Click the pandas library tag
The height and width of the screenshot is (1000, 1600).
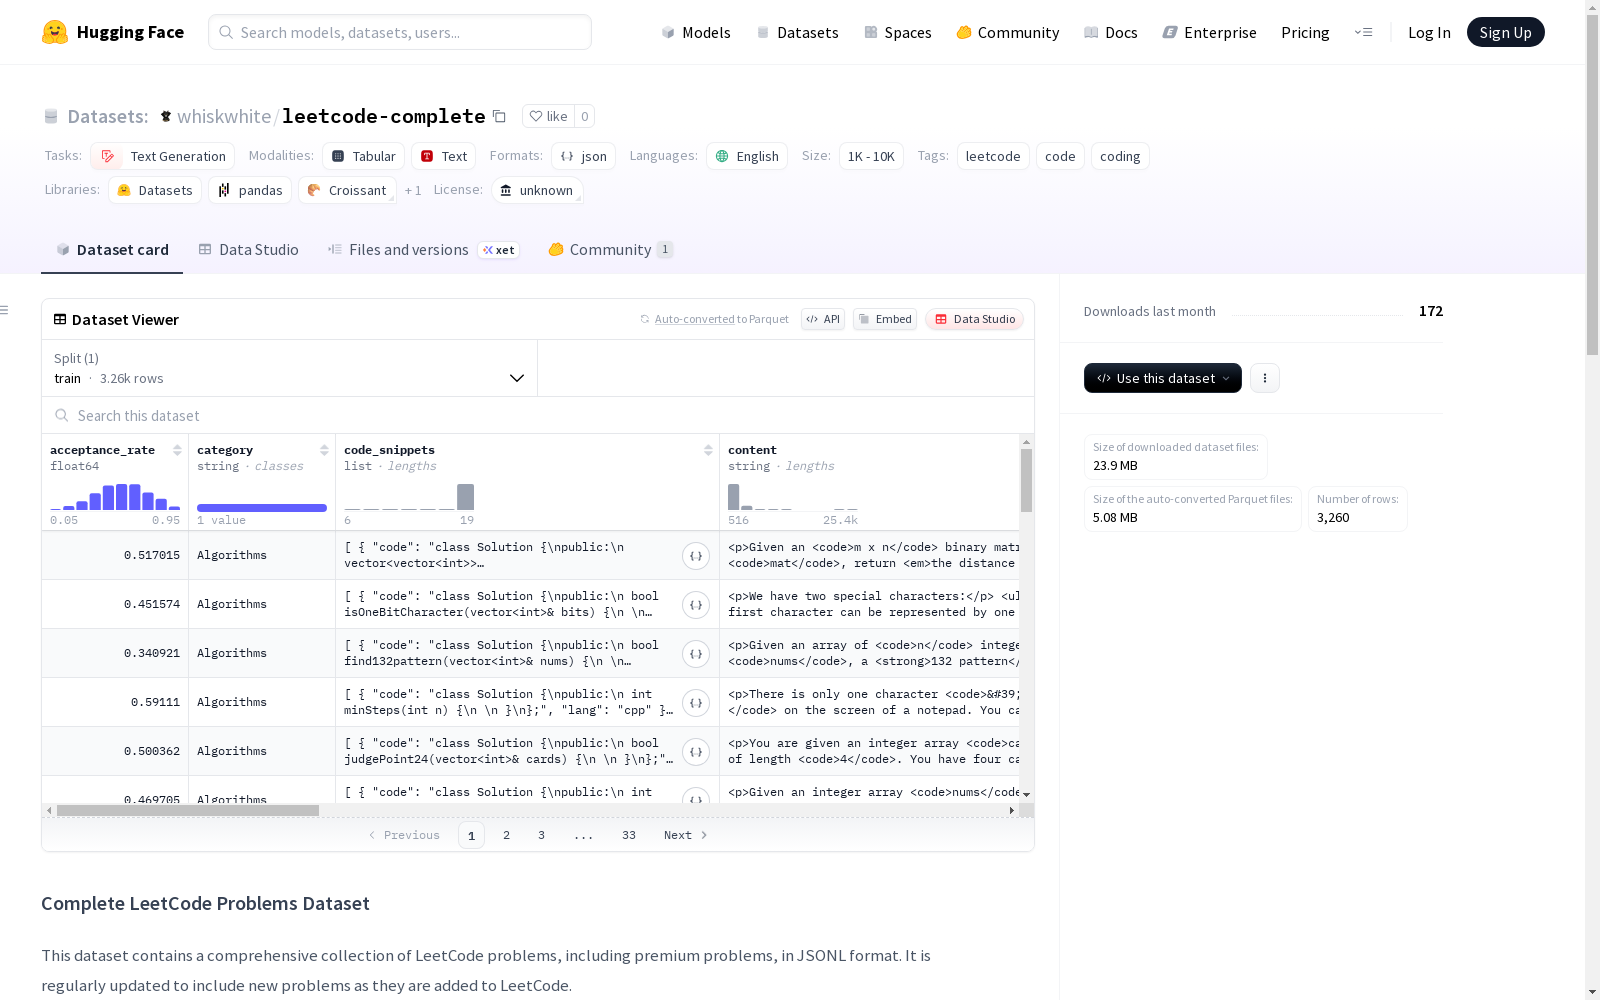point(250,190)
